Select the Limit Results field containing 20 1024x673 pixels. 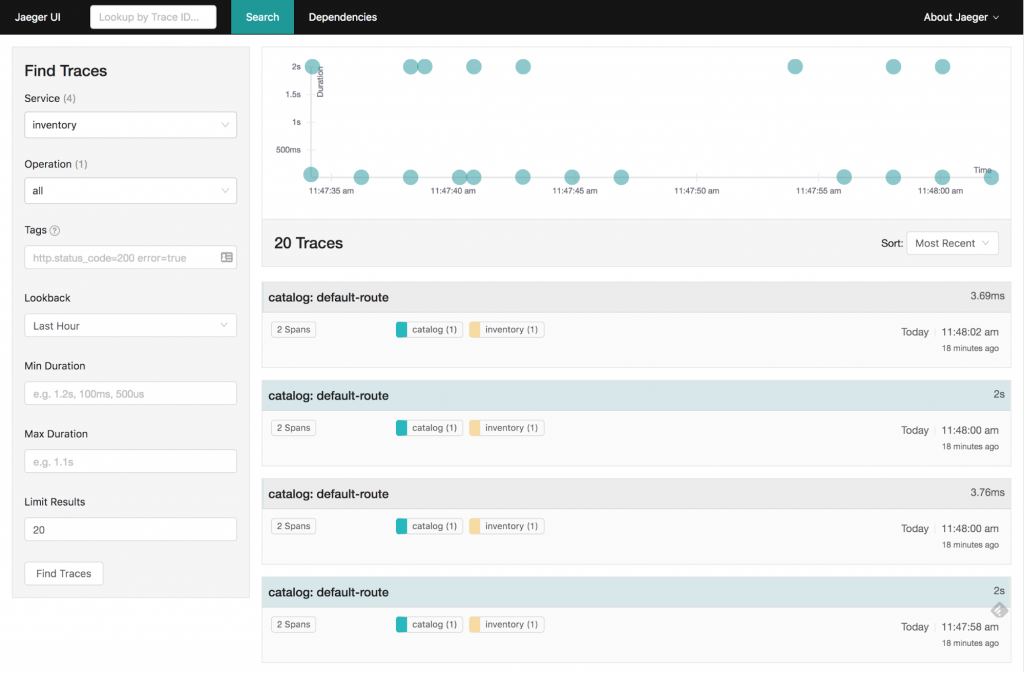pos(130,530)
